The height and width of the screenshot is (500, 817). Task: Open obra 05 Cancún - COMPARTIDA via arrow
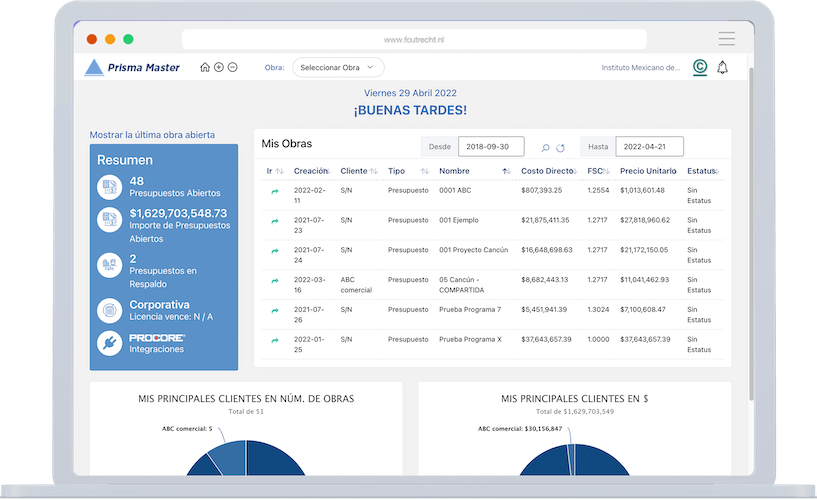pyautogui.click(x=275, y=281)
